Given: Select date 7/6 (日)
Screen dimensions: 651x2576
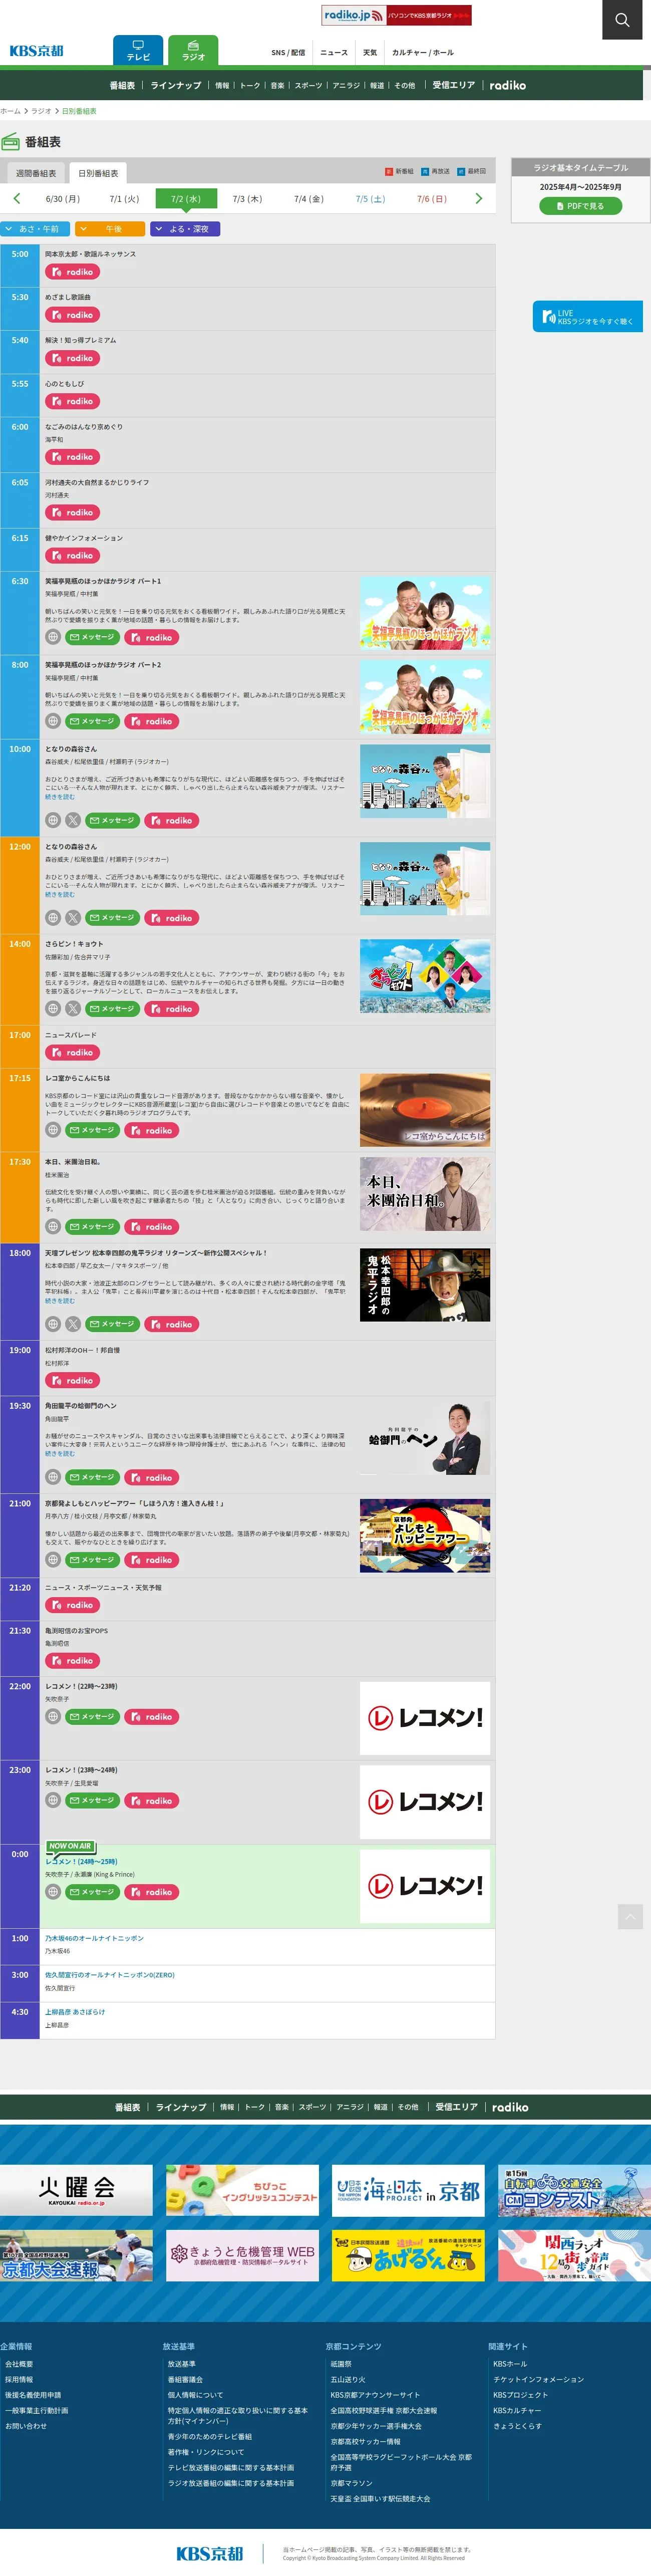Looking at the screenshot, I should [432, 199].
